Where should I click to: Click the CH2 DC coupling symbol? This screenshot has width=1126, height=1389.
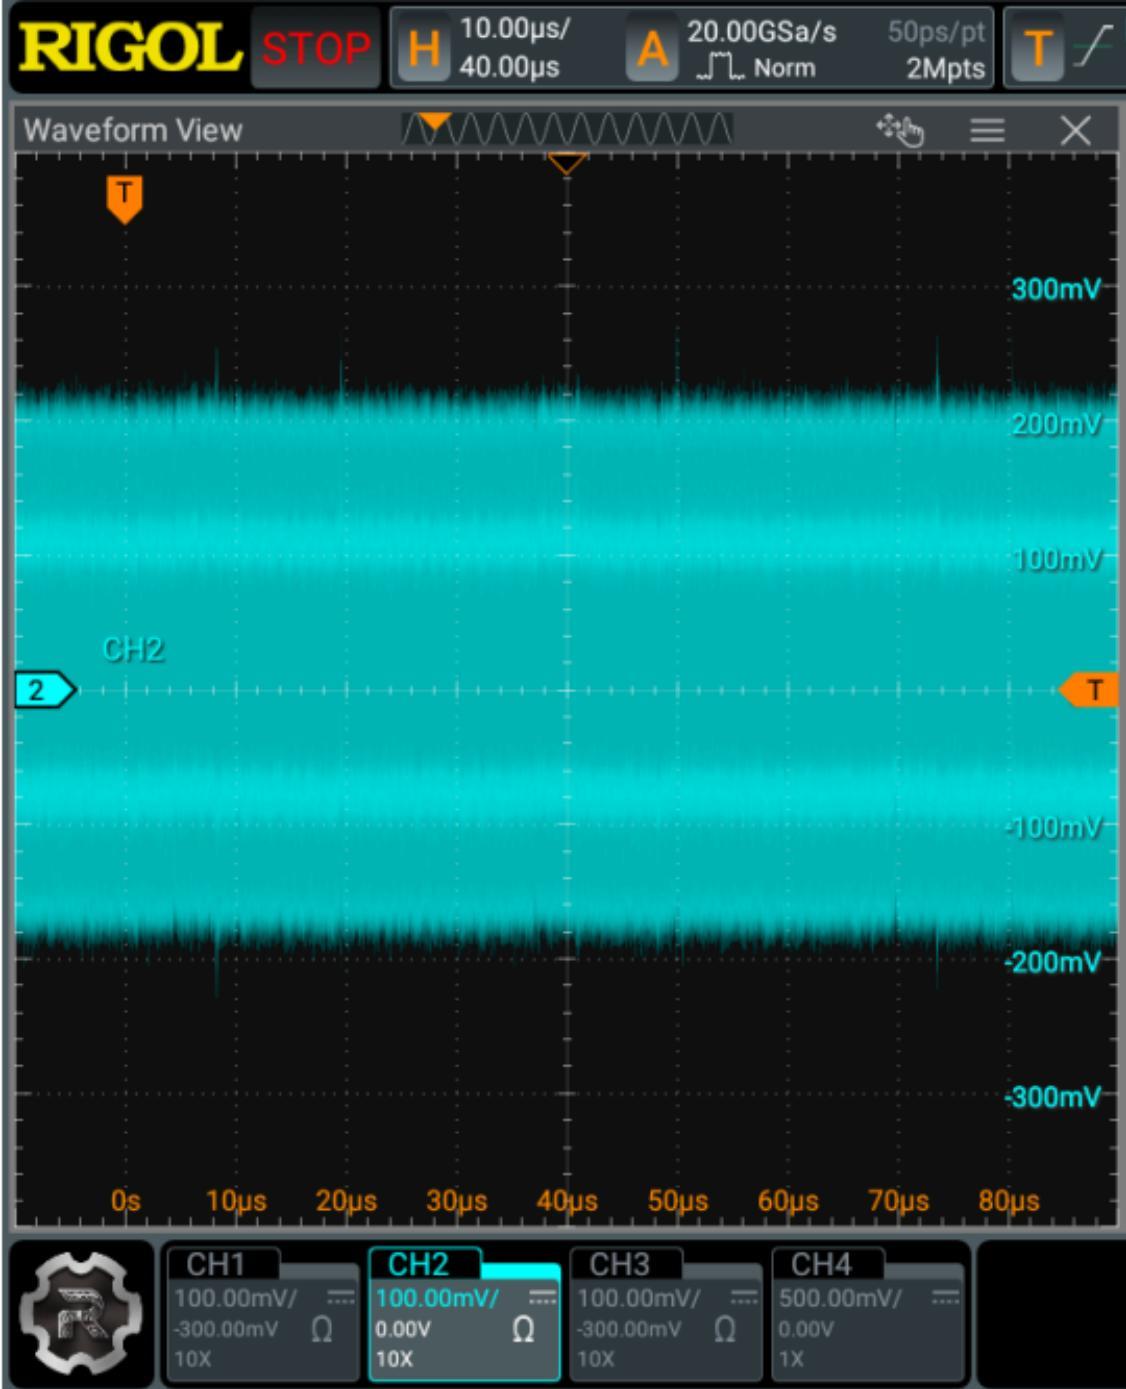[543, 1298]
